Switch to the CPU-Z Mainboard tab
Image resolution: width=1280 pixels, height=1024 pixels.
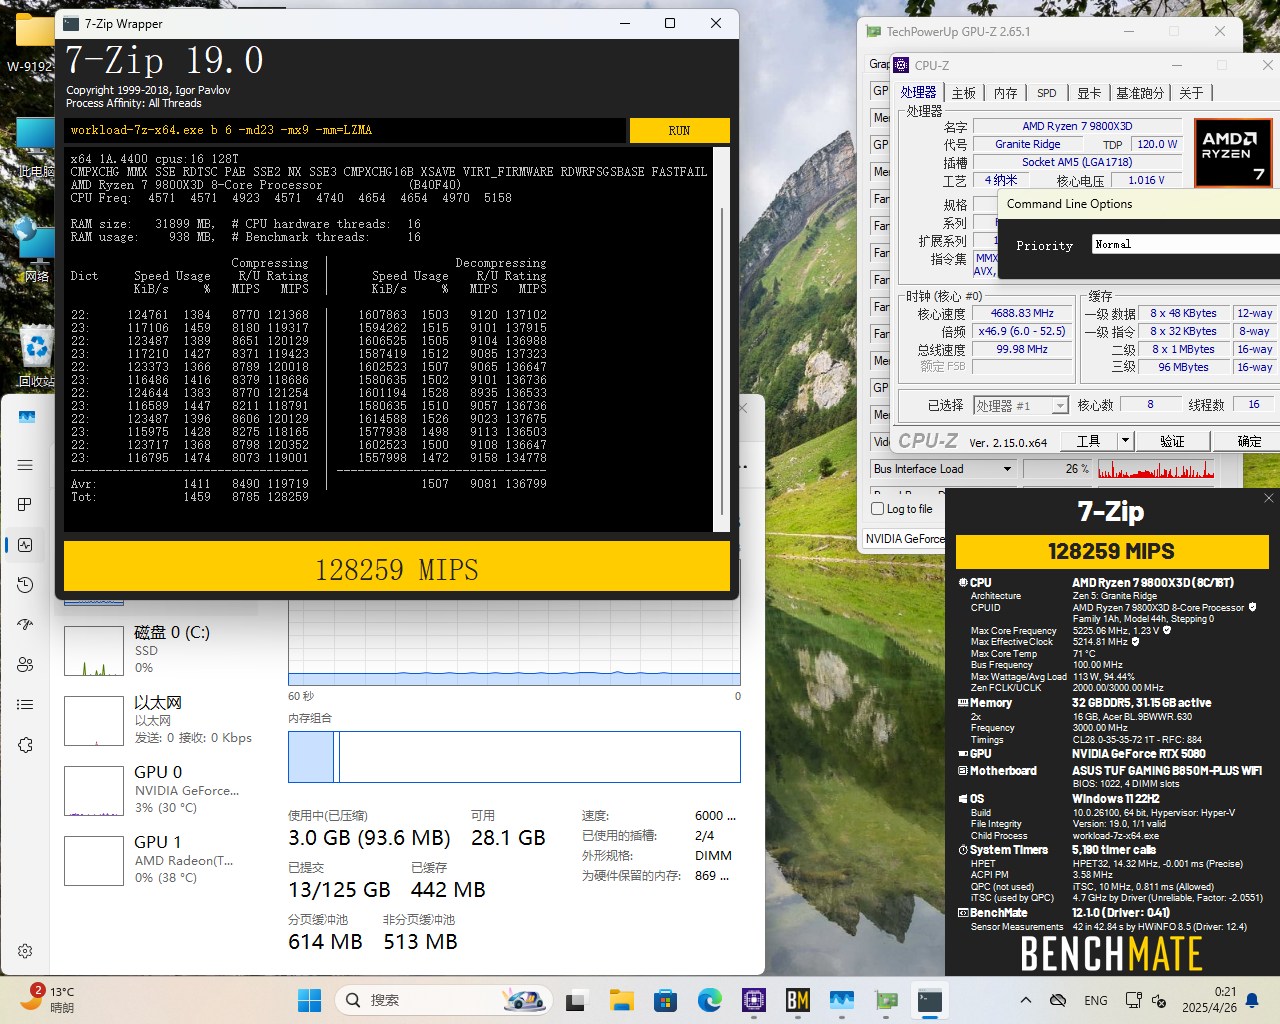963,93
